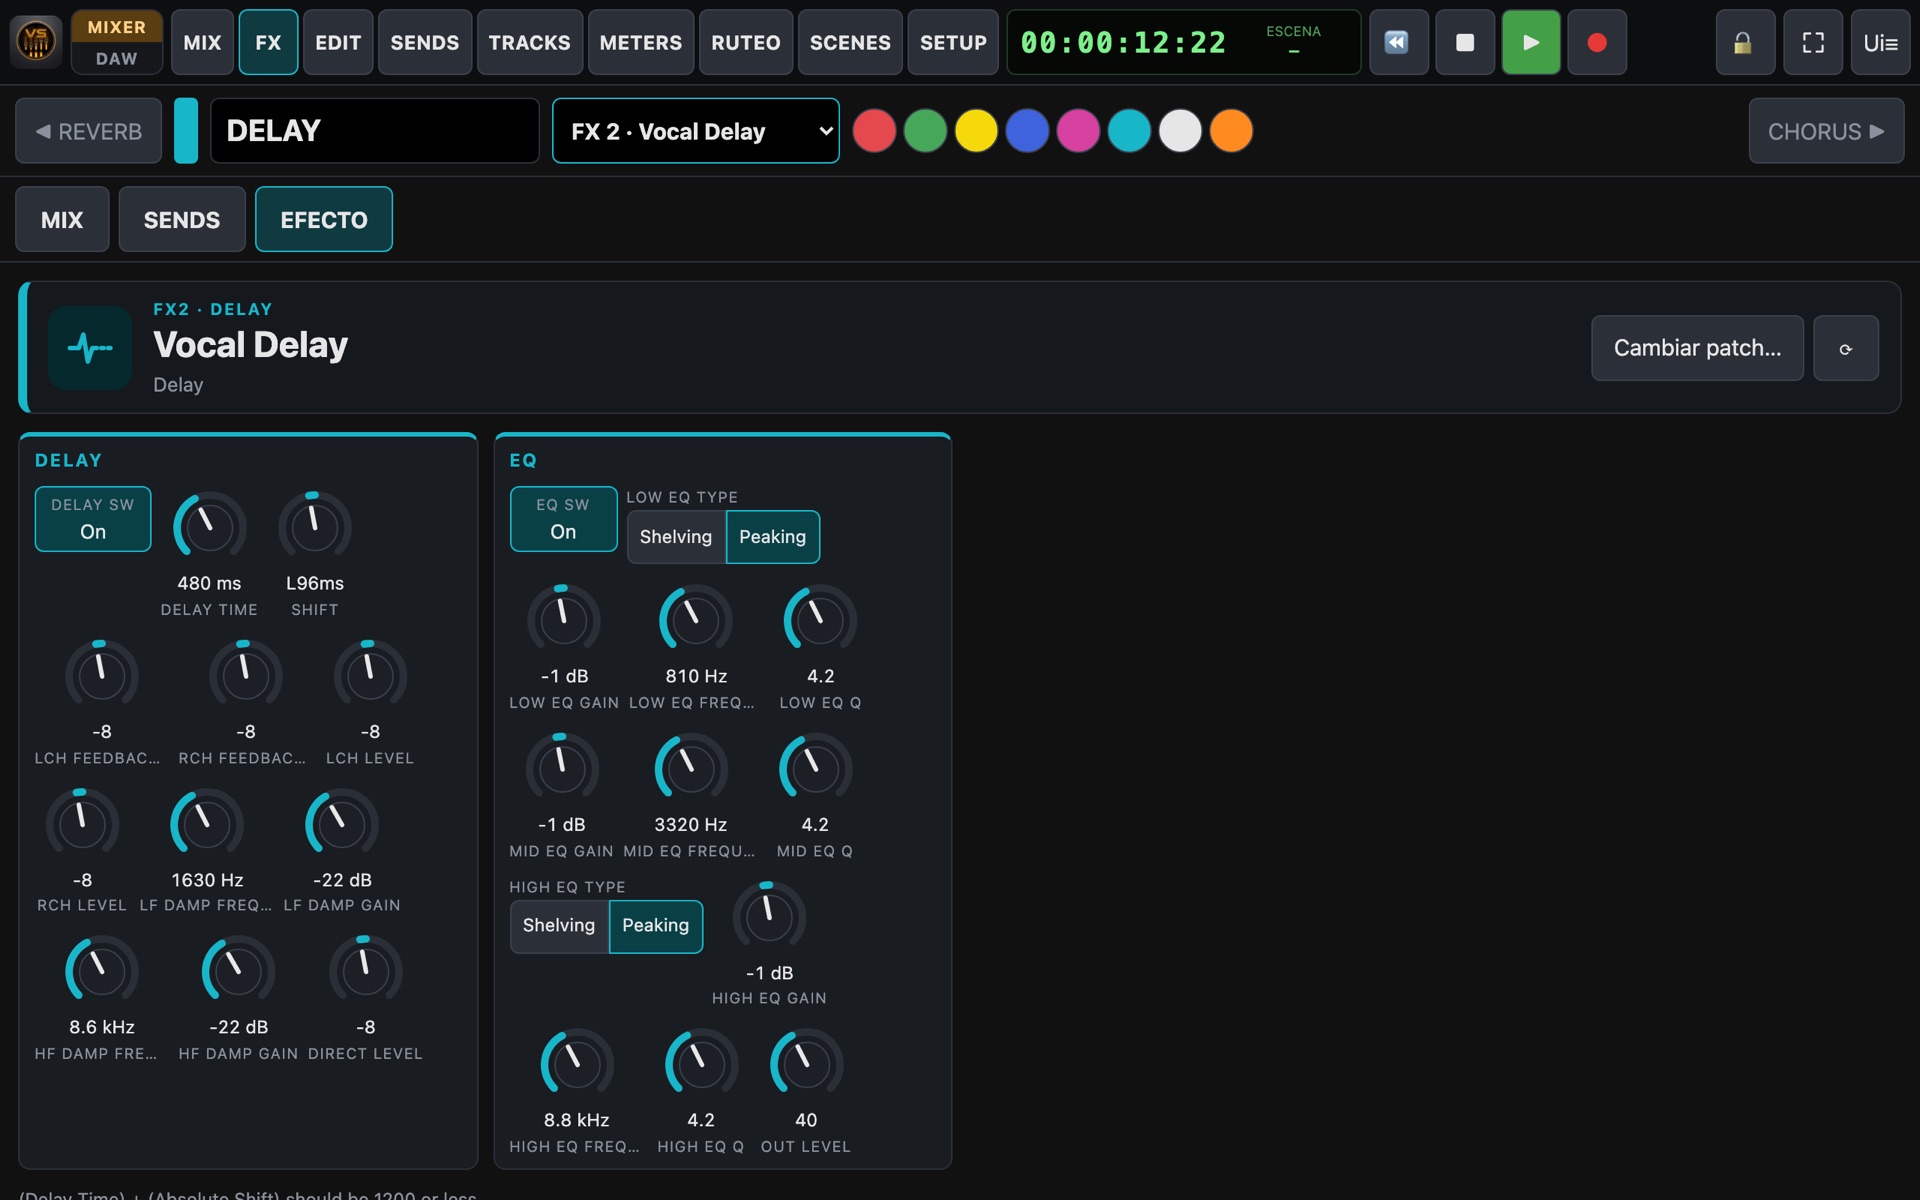
Task: Go to next effect CHORUS
Action: pyautogui.click(x=1826, y=131)
